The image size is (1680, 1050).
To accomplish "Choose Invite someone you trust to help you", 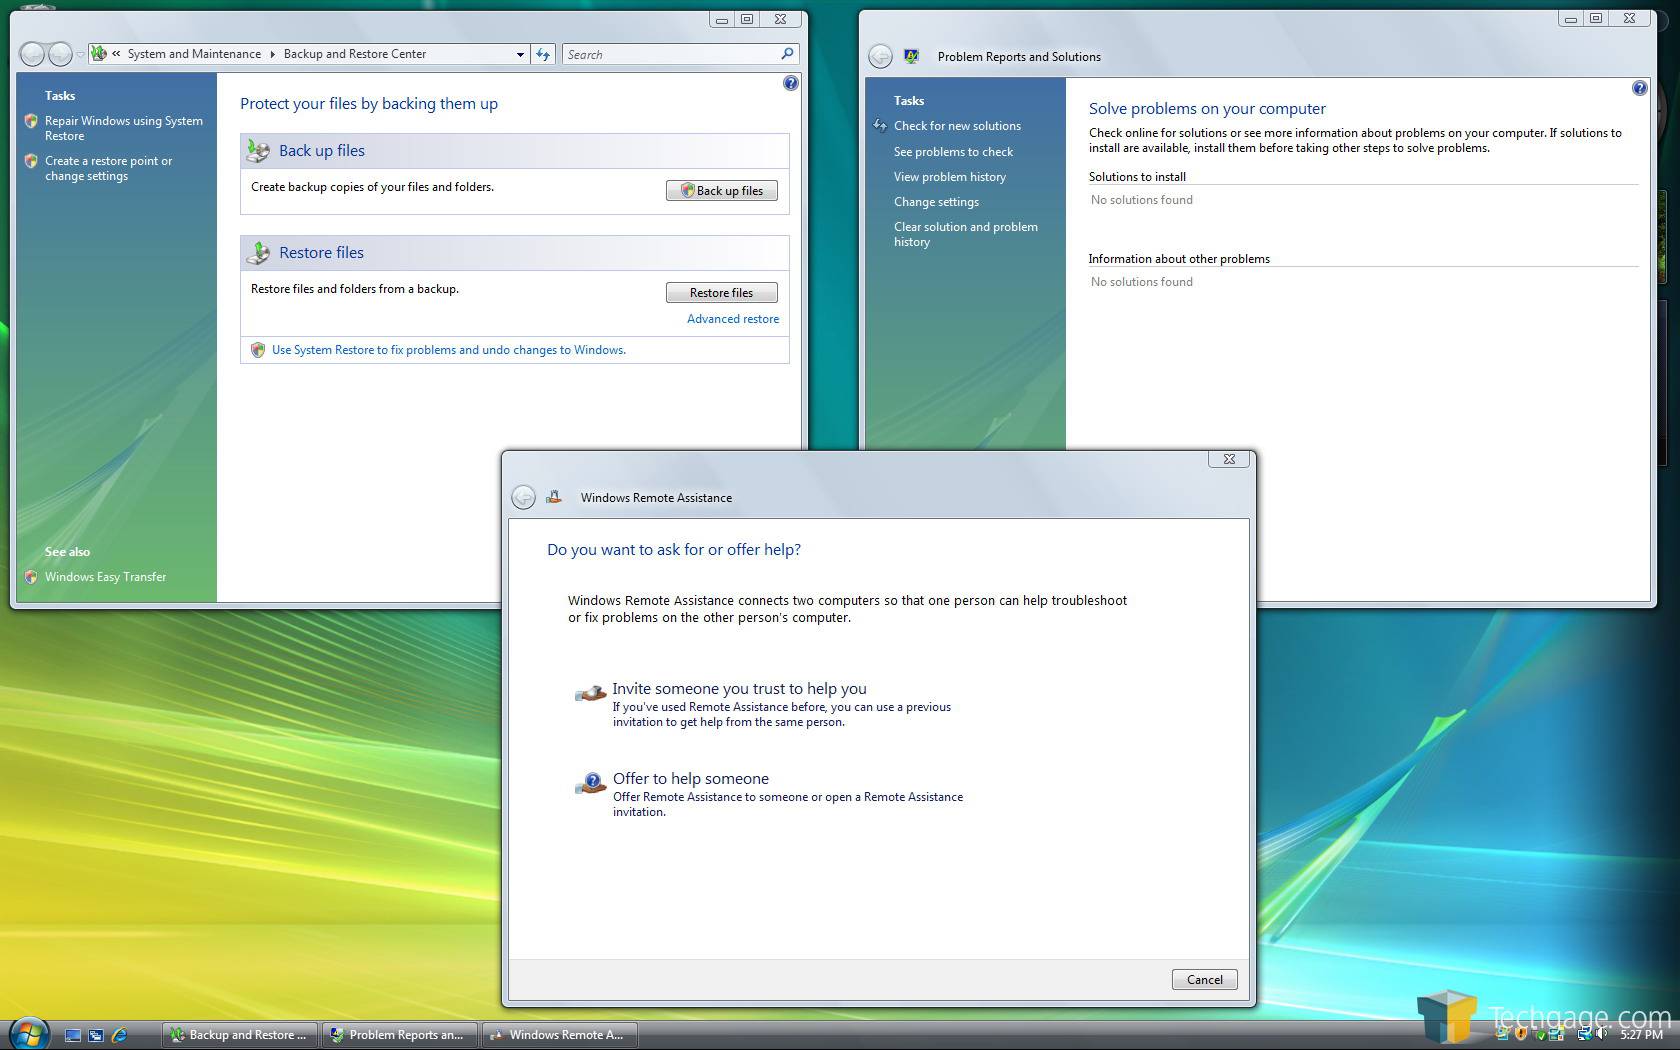I will (x=739, y=689).
